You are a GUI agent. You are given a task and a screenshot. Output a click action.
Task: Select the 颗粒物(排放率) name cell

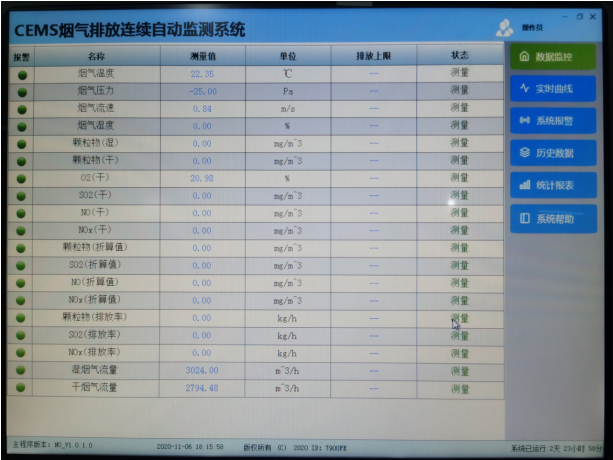click(x=95, y=317)
